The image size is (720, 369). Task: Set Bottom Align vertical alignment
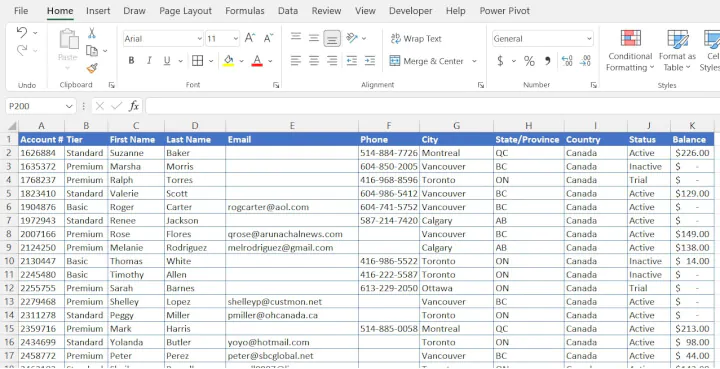point(332,38)
